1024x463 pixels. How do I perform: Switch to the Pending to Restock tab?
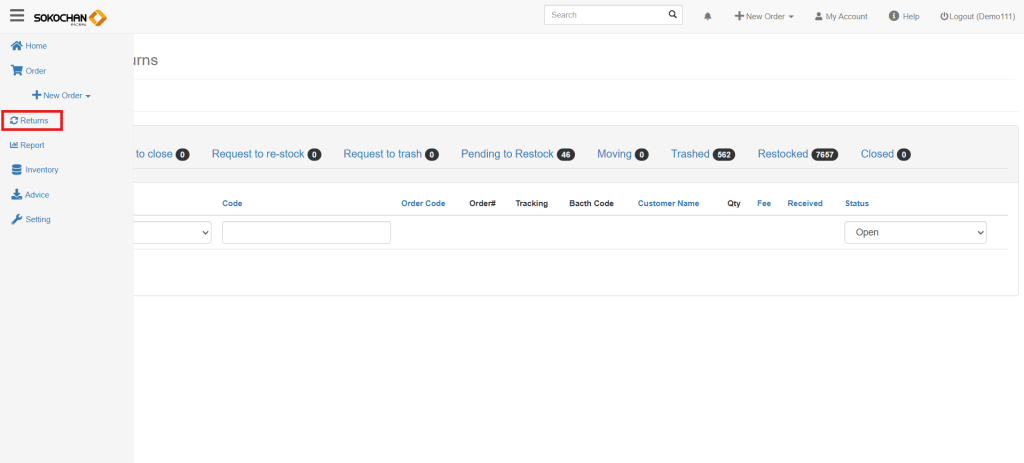pyautogui.click(x=506, y=154)
